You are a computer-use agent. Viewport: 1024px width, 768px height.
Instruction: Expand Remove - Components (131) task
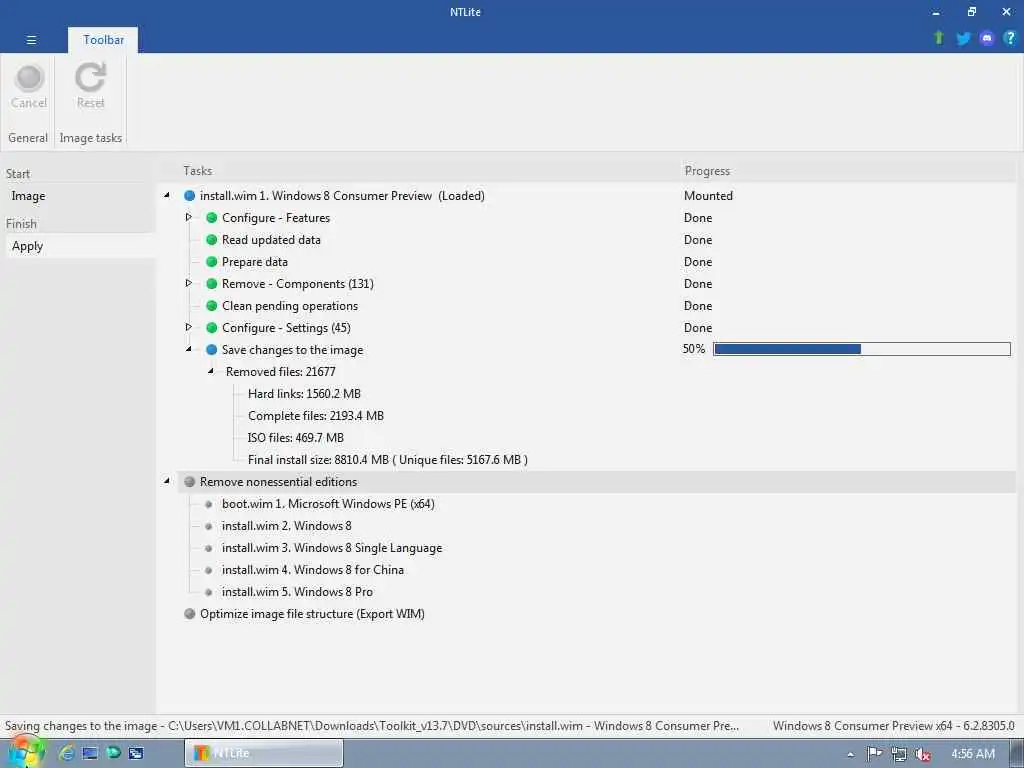tap(189, 283)
